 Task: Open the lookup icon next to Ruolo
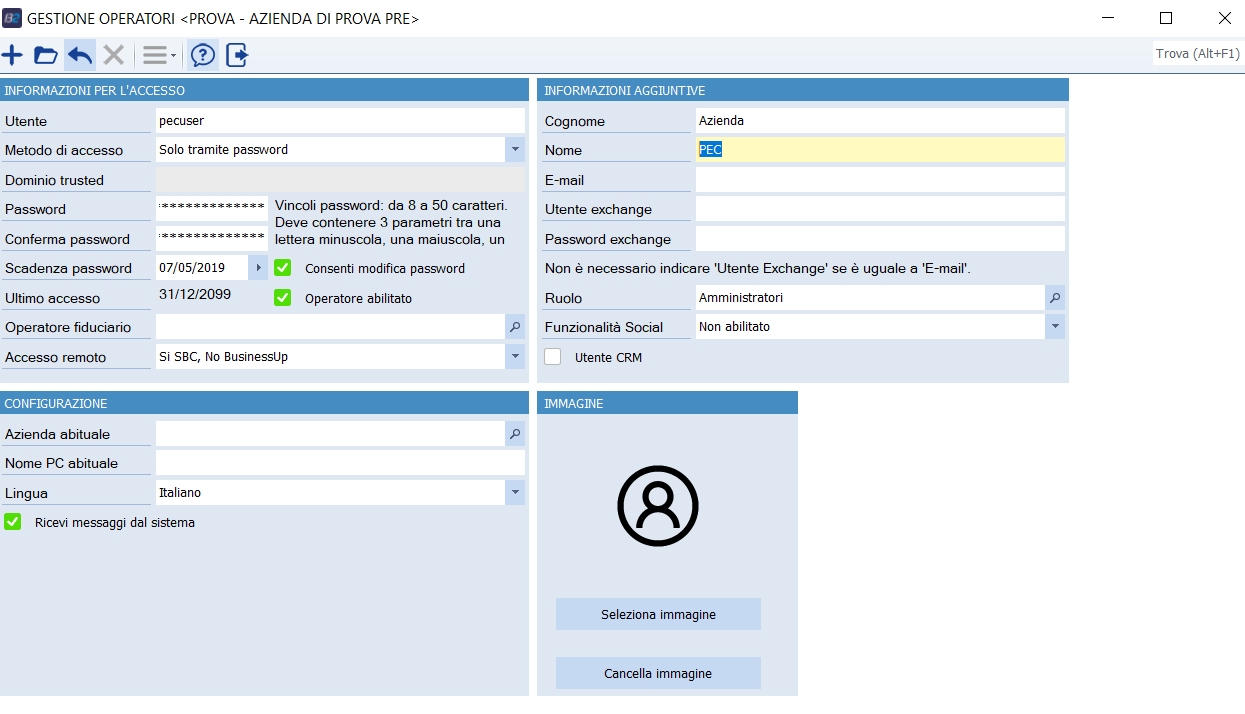coord(1055,298)
